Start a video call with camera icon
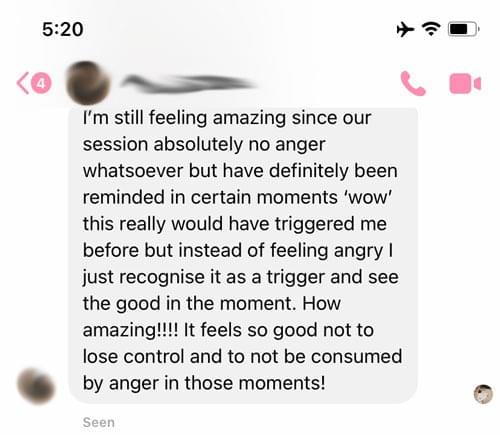 pos(465,83)
